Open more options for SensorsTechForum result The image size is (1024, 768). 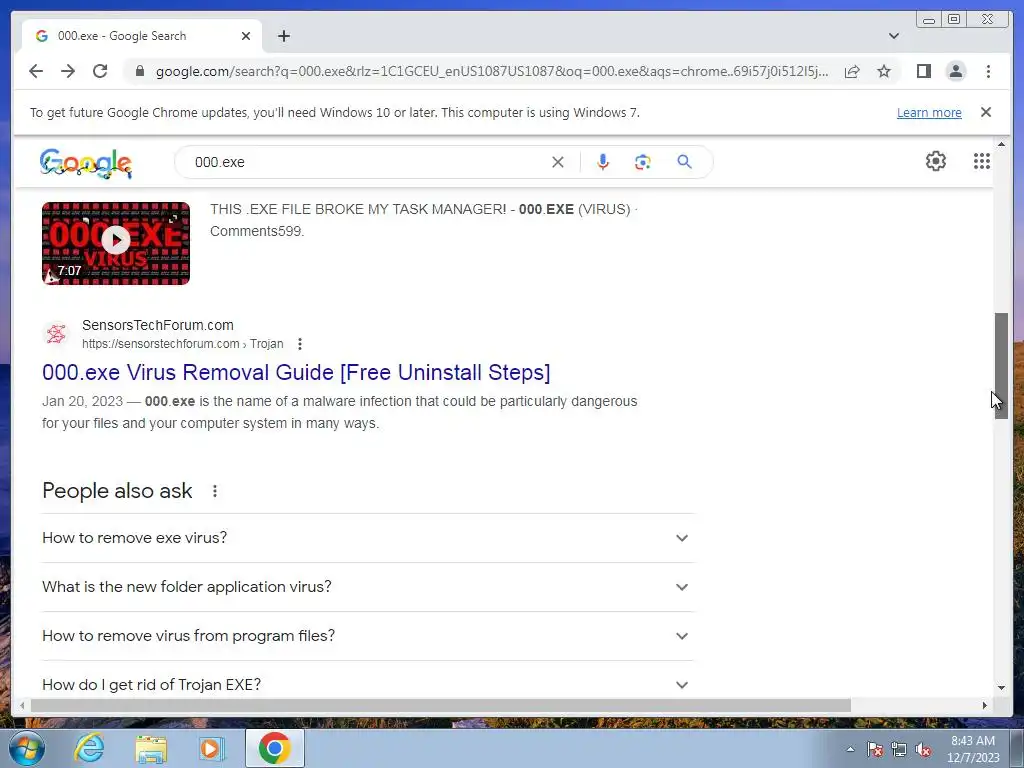click(x=300, y=344)
